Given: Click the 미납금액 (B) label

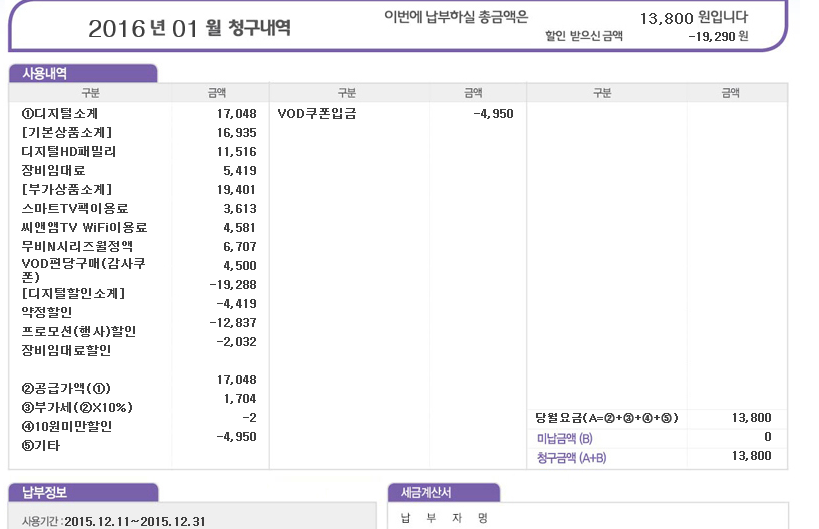Looking at the screenshot, I should 564,438.
